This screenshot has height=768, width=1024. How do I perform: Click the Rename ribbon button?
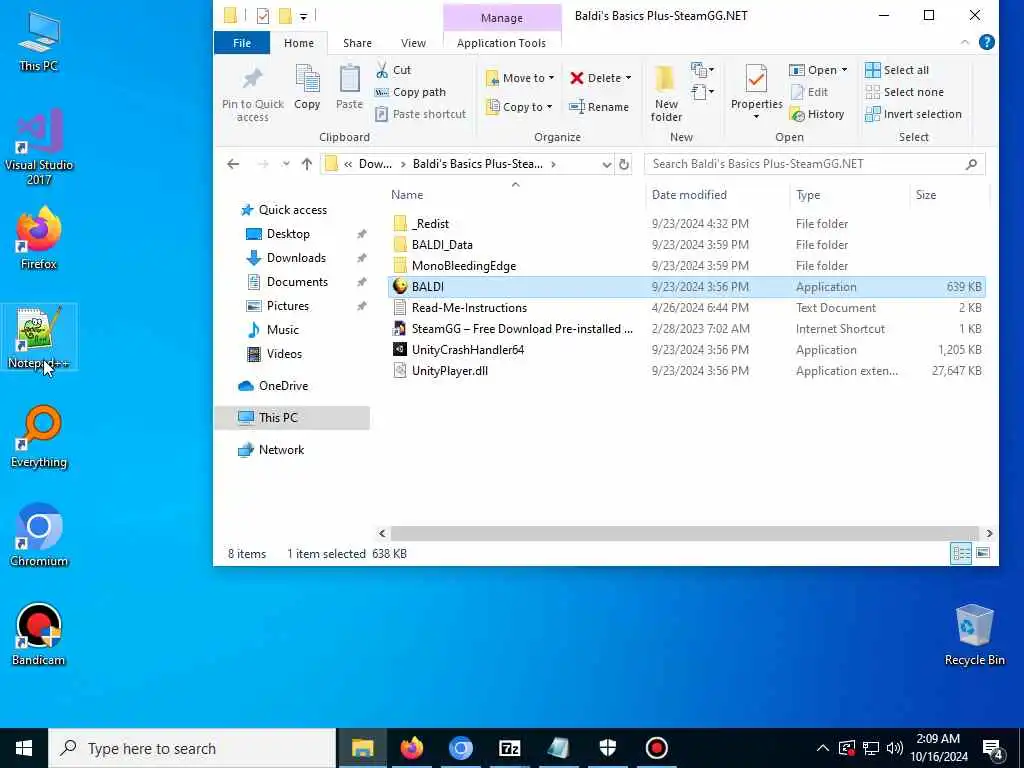tap(599, 106)
